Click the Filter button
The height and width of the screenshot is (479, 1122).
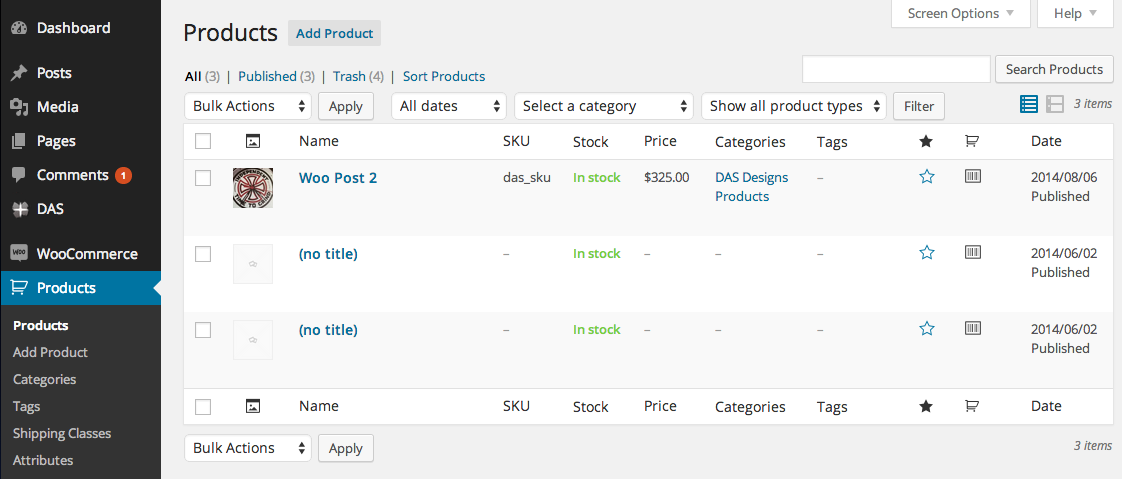919,106
